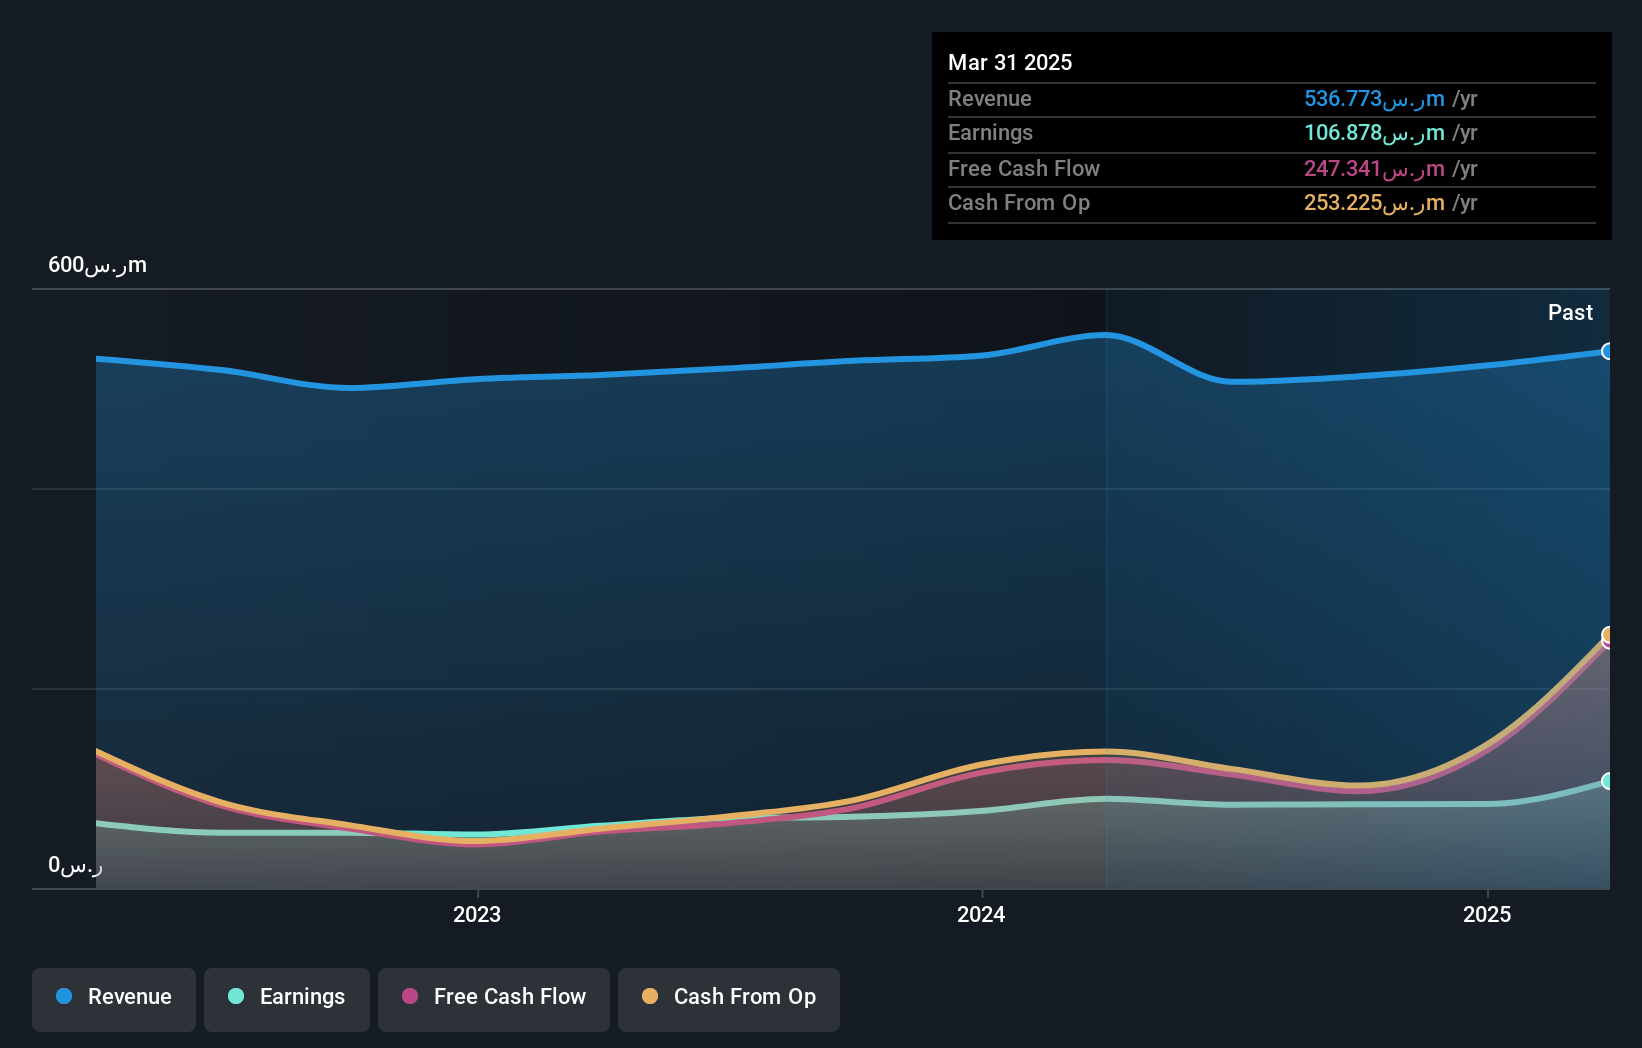Click the Earnings row label in tooltip

(x=990, y=132)
